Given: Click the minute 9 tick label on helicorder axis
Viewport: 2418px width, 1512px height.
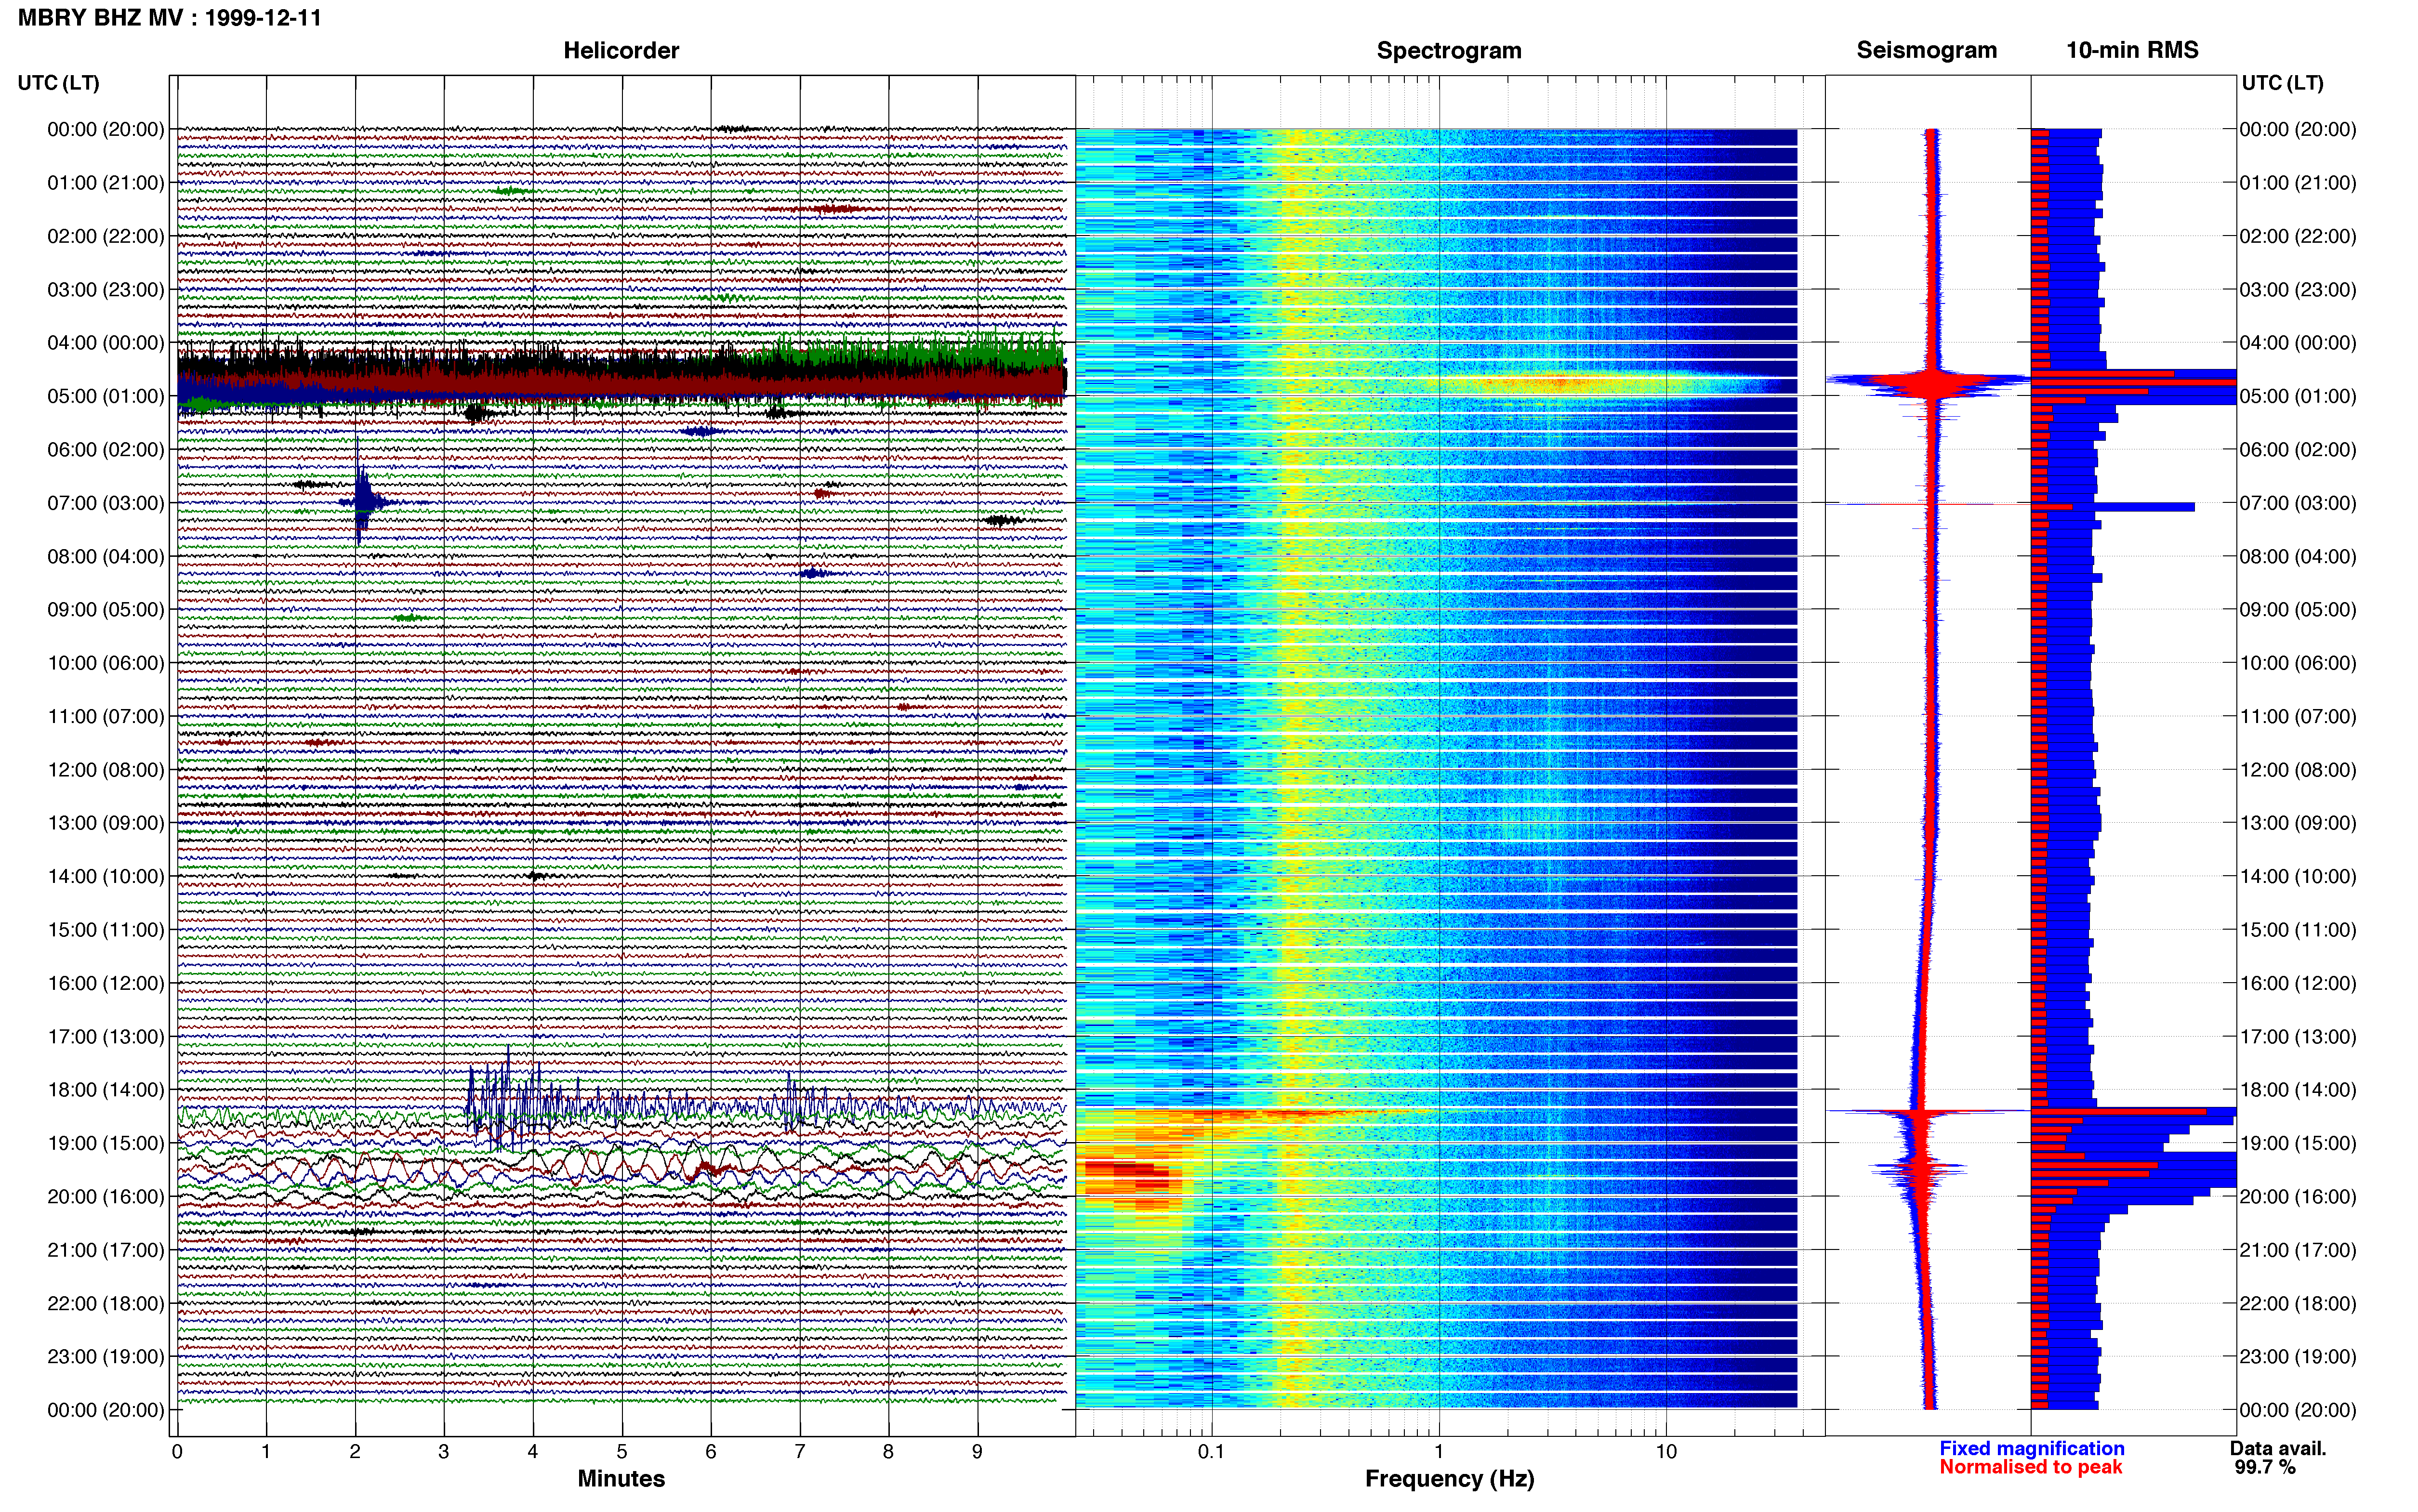Looking at the screenshot, I should tap(977, 1452).
